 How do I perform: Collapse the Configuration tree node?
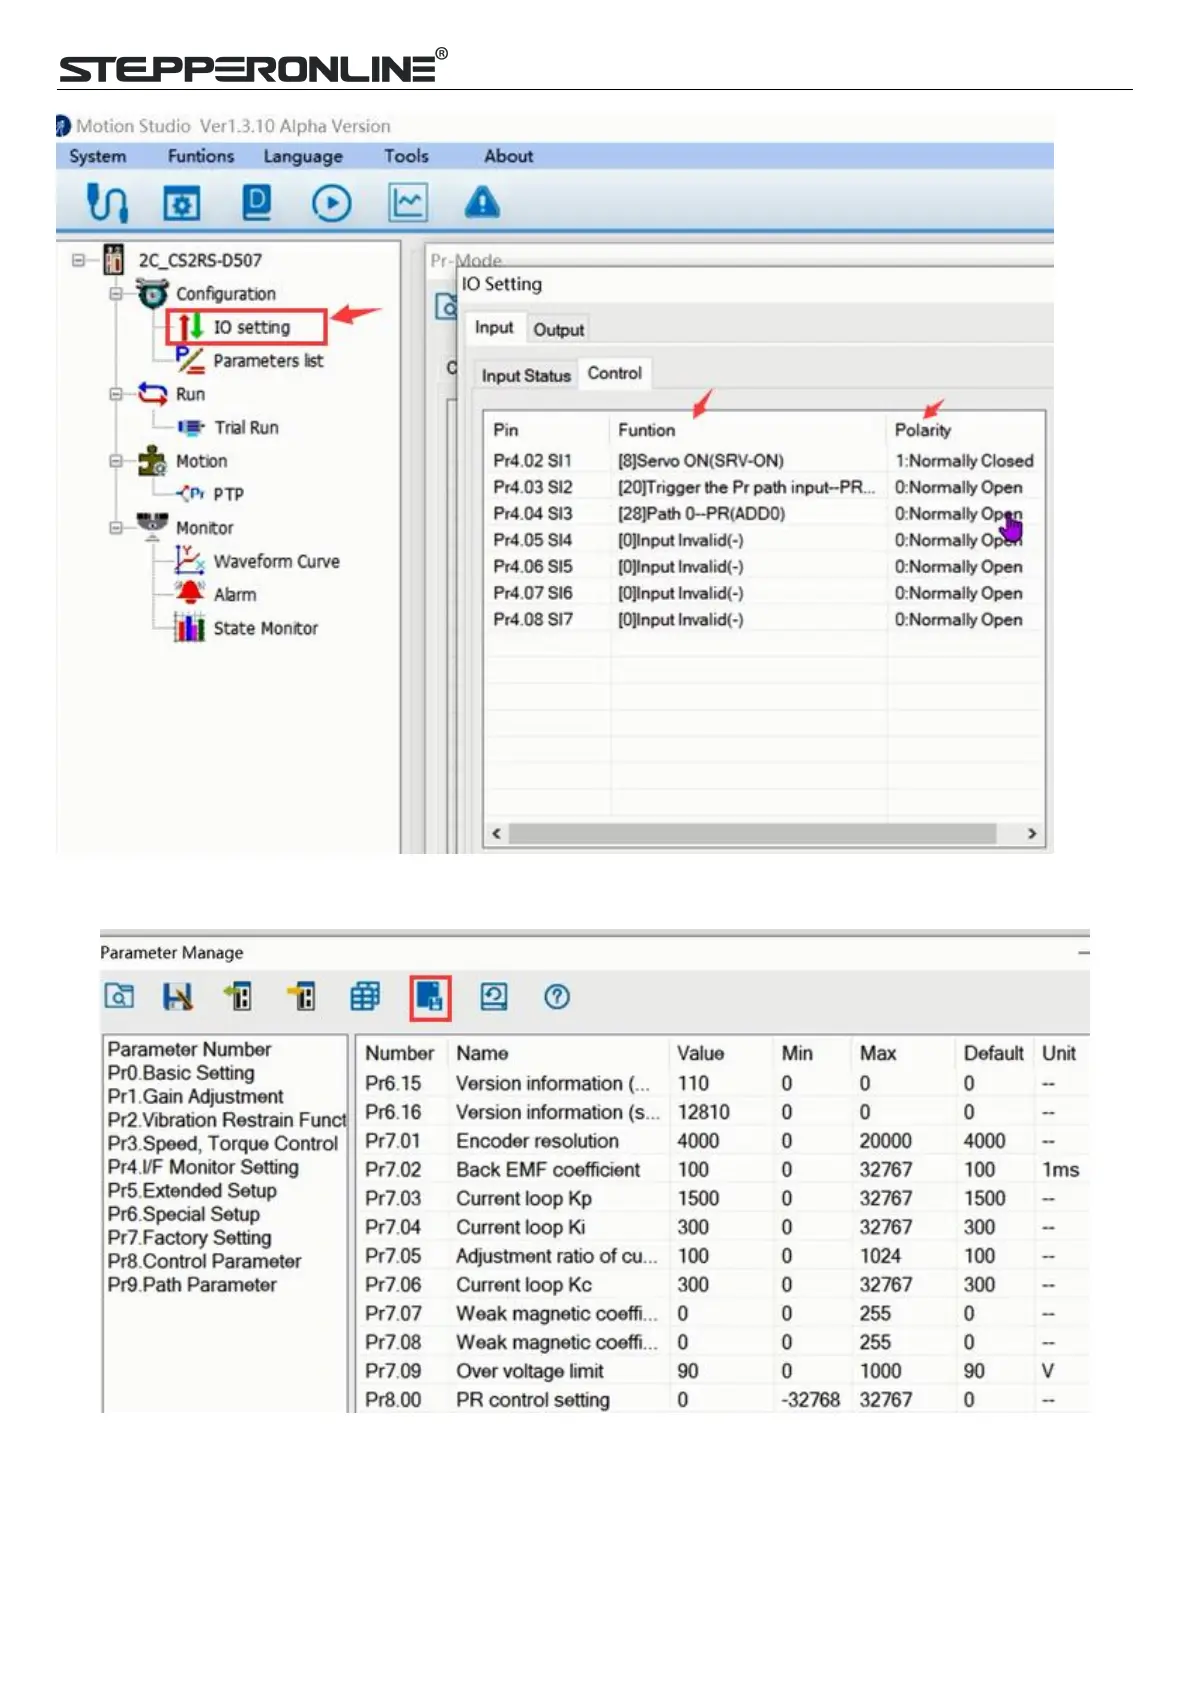[x=116, y=294]
